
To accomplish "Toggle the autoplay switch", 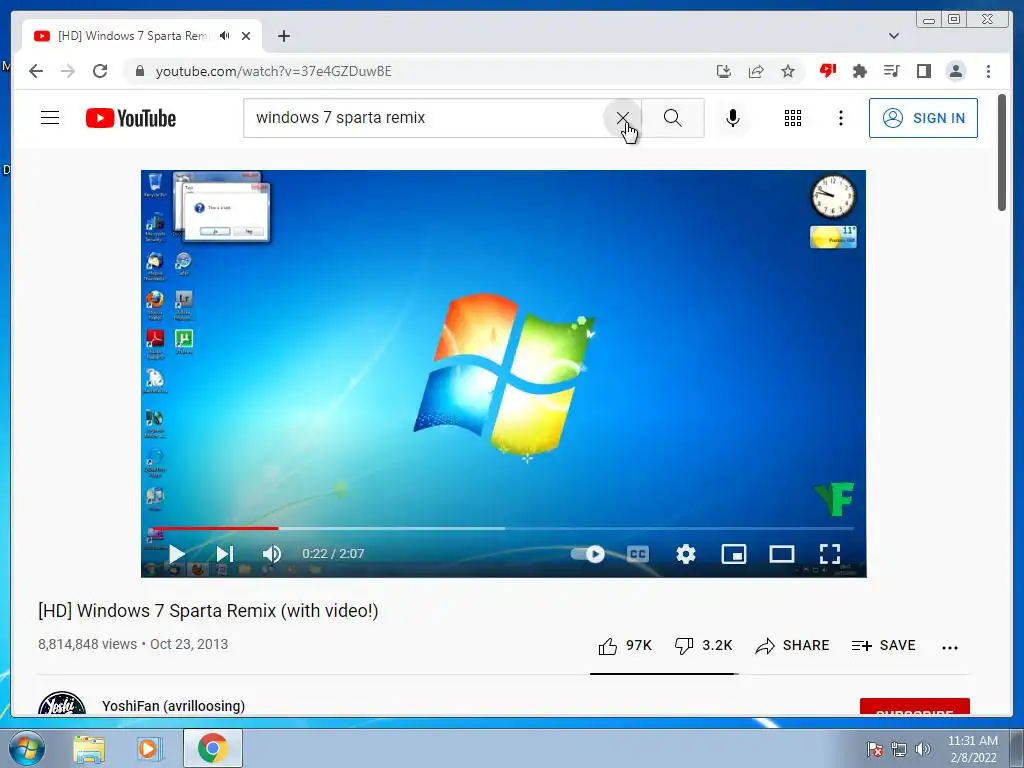I will pos(588,554).
